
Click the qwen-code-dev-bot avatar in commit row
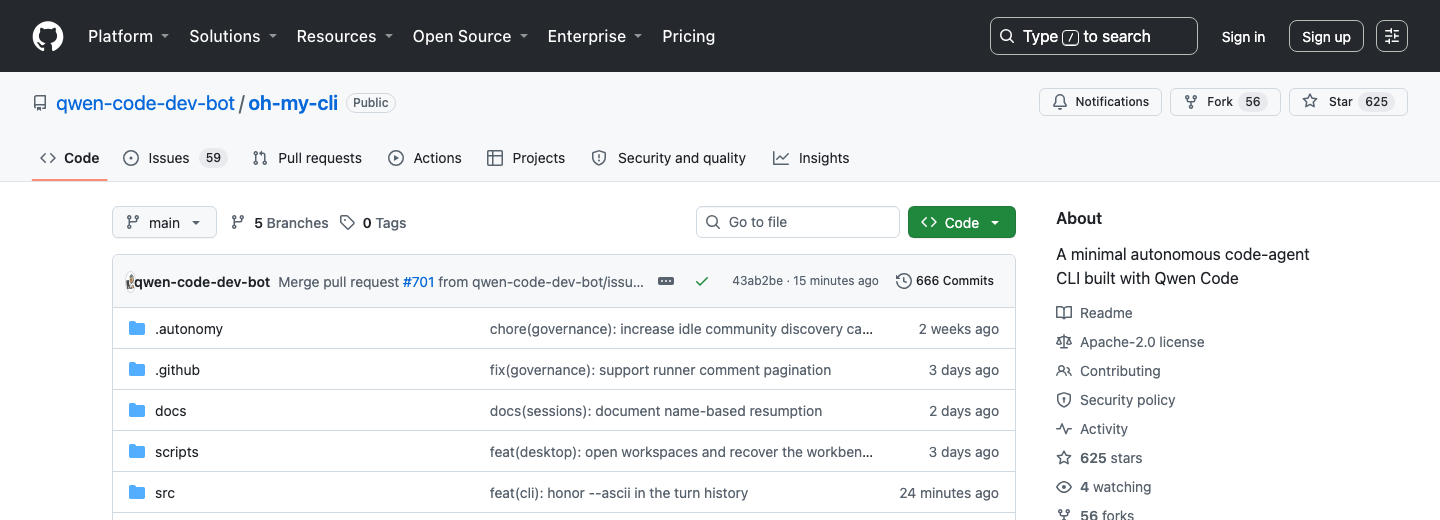click(130, 282)
